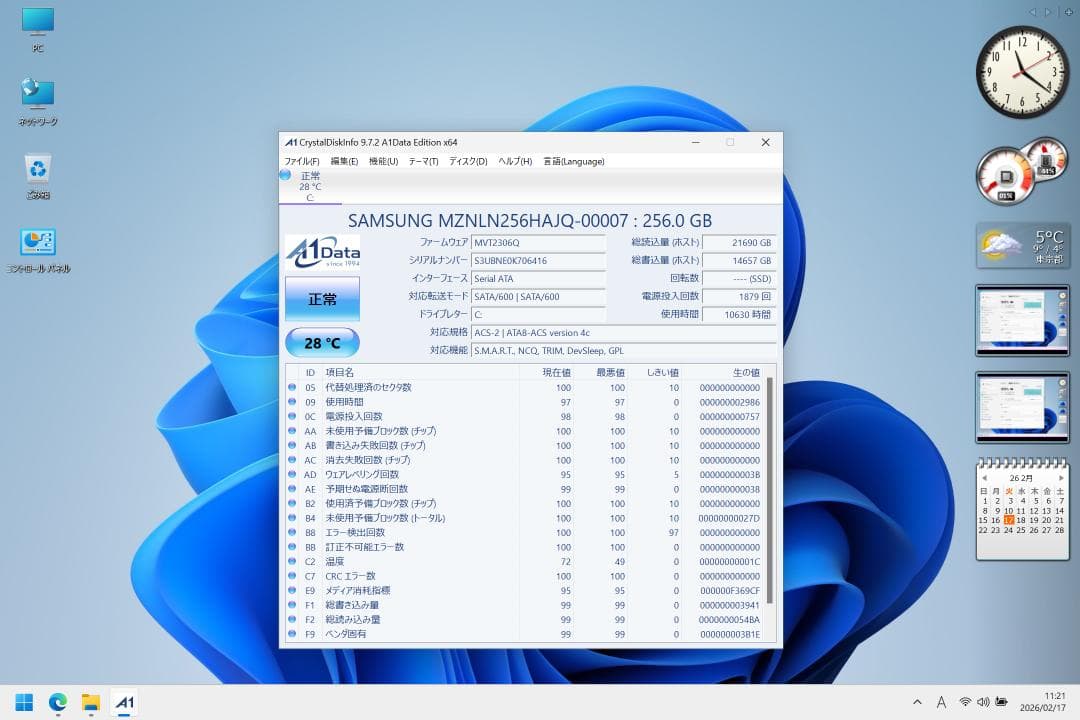Open the taskbar clock showing 11:21

pos(1042,702)
